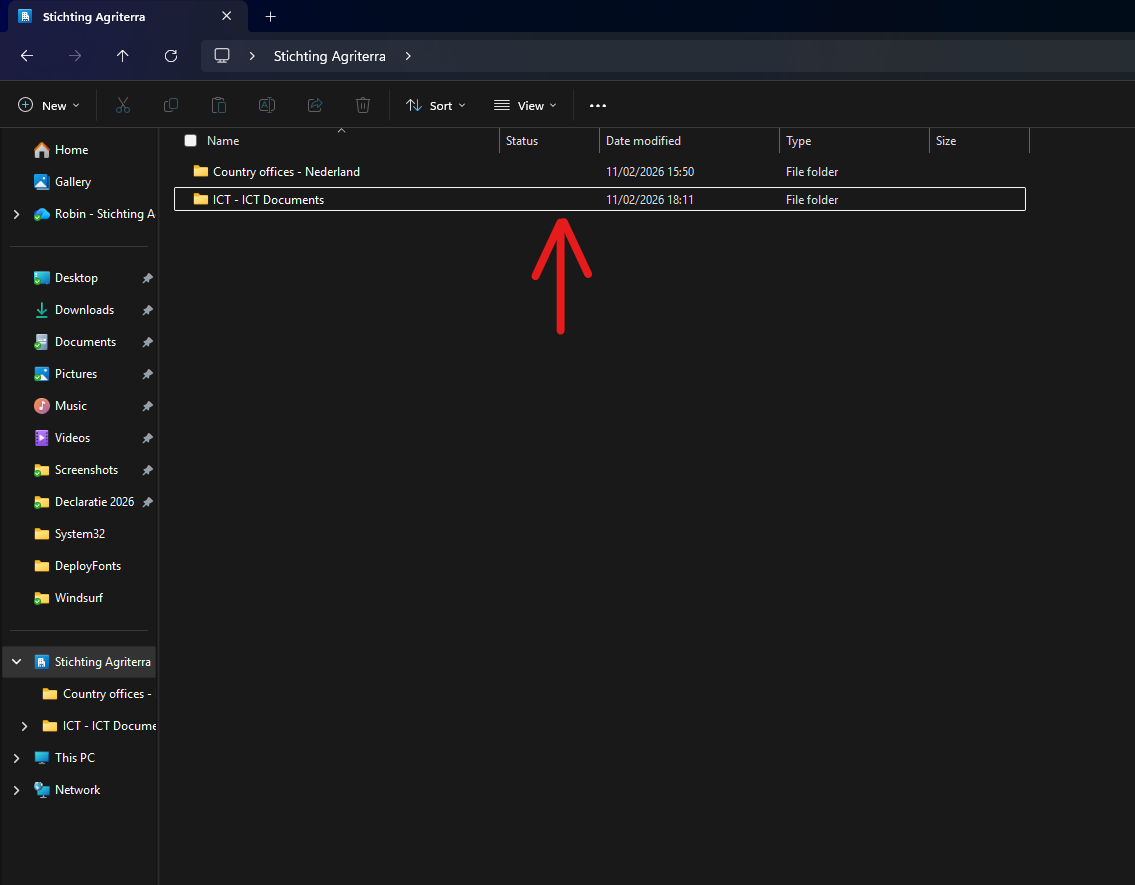Image resolution: width=1135 pixels, height=885 pixels.
Task: Select the ICT - ICT Documents row
Action: [x=600, y=199]
